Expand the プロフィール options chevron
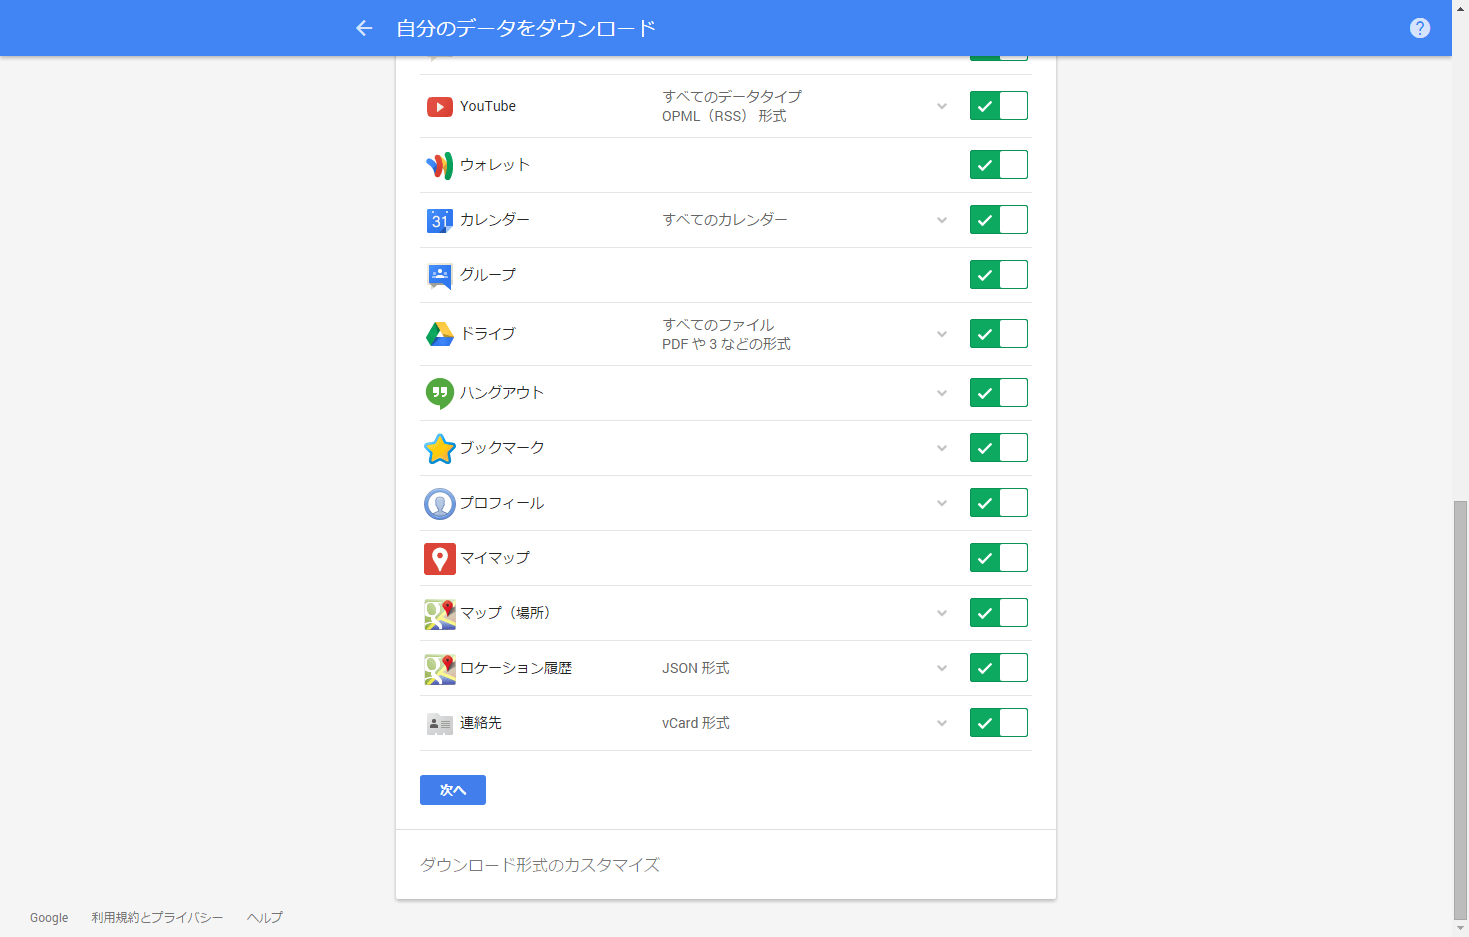 click(942, 503)
